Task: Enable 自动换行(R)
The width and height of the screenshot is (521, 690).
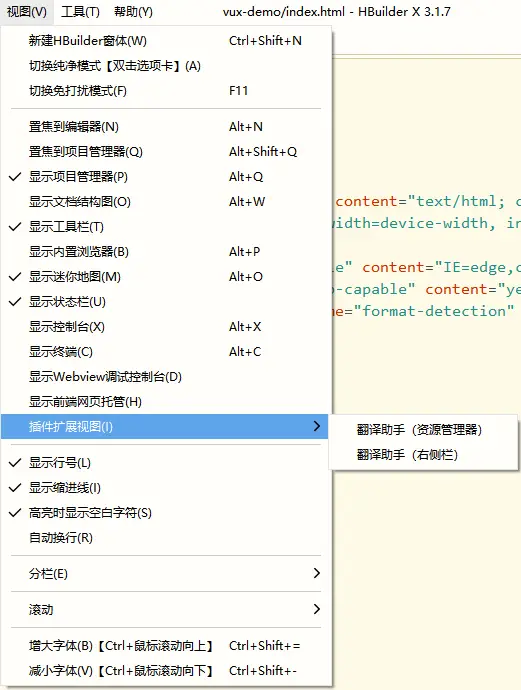Action: point(165,538)
